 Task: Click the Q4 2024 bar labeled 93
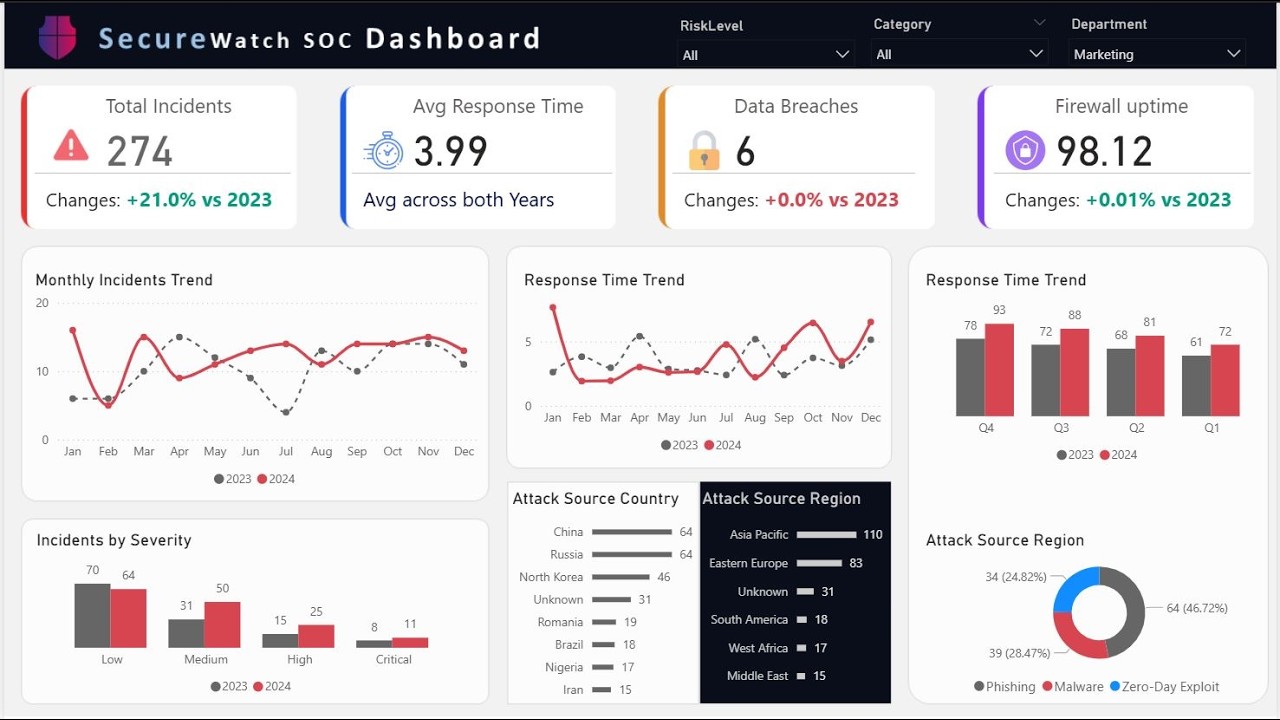pyautogui.click(x=999, y=370)
